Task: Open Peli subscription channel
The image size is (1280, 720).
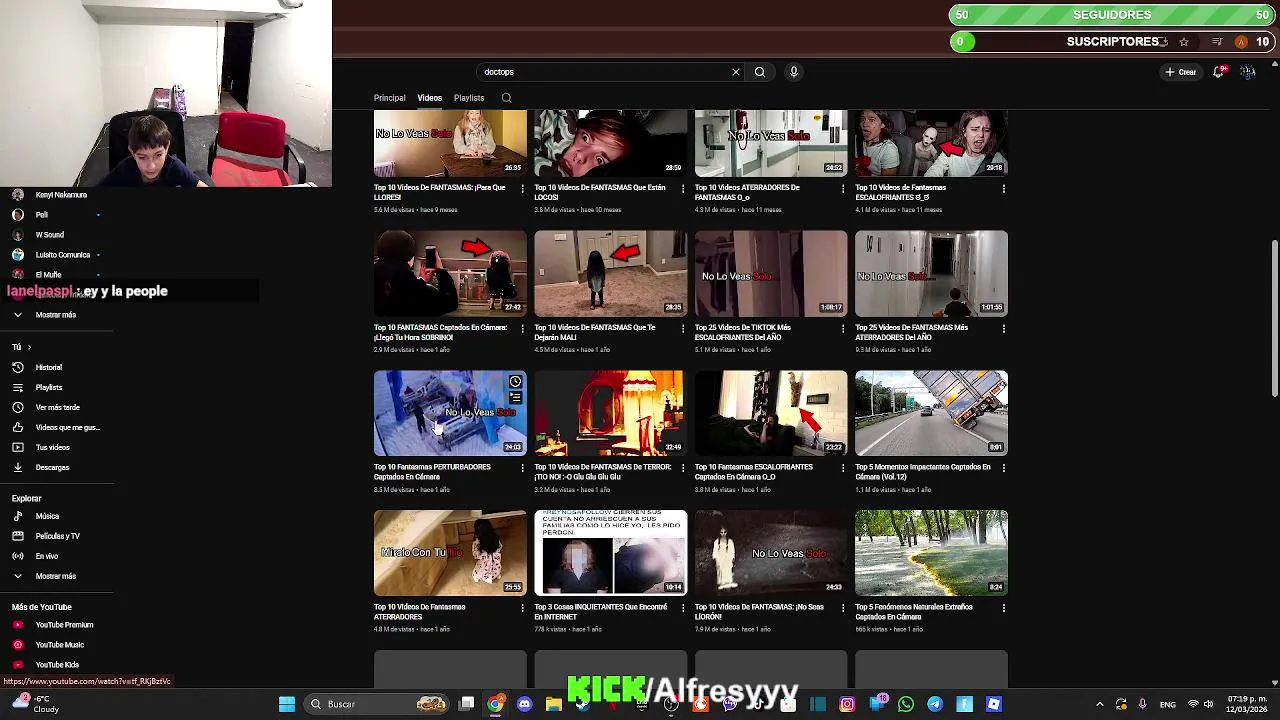Action: point(41,215)
